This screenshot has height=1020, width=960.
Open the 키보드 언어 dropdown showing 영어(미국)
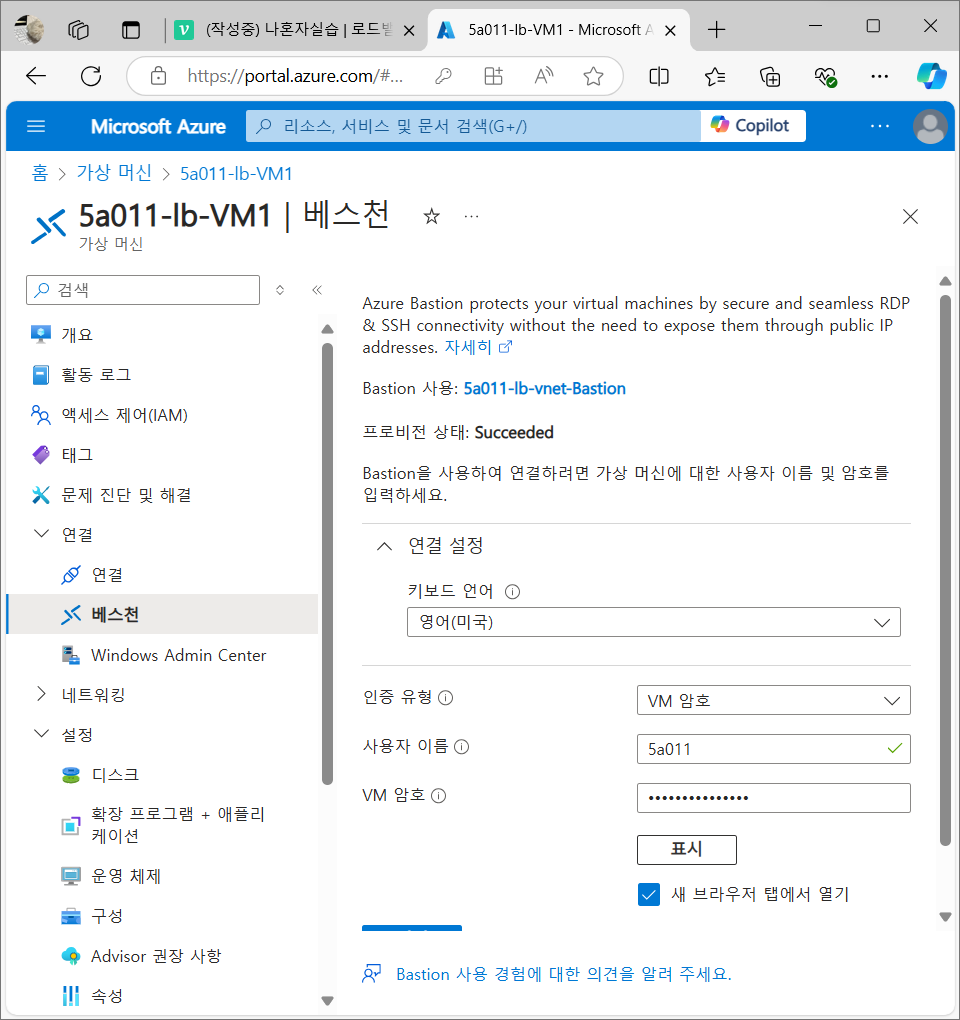tap(654, 623)
